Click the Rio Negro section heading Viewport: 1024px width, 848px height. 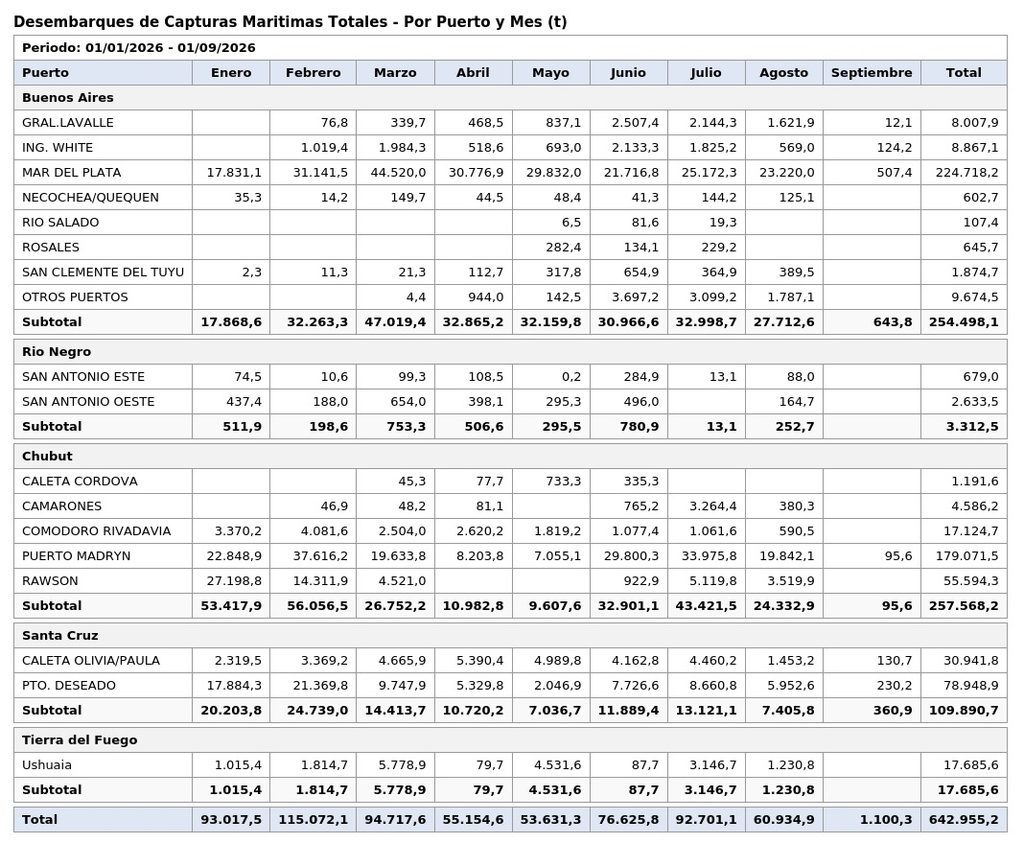click(x=57, y=351)
